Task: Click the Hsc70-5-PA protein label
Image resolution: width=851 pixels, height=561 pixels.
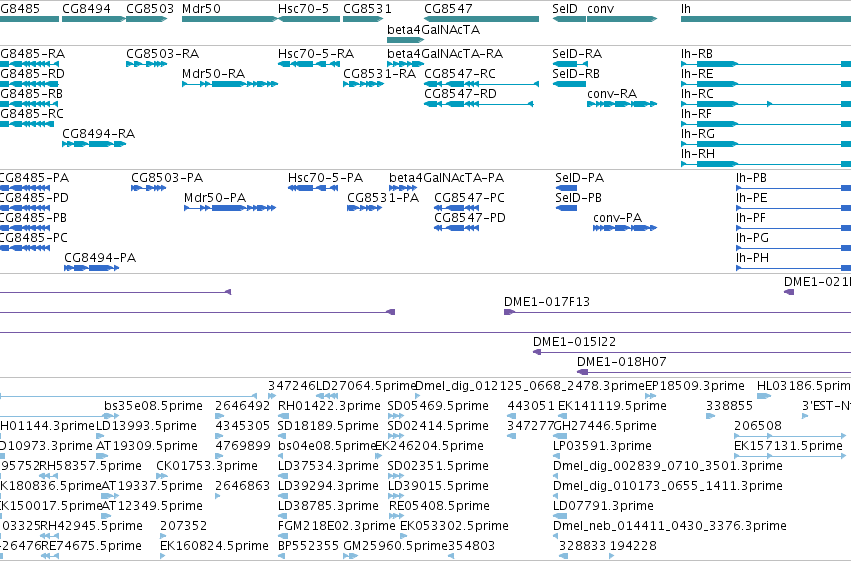Action: (x=325, y=178)
